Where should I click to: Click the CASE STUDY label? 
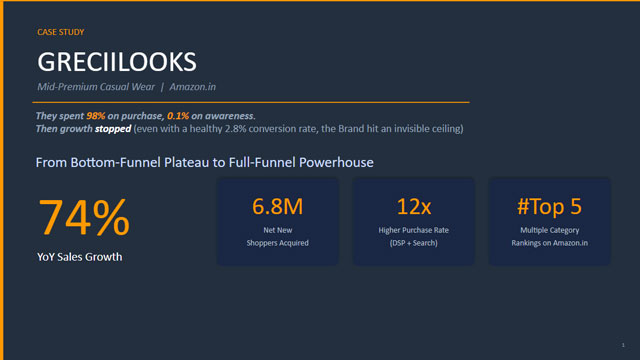point(60,32)
